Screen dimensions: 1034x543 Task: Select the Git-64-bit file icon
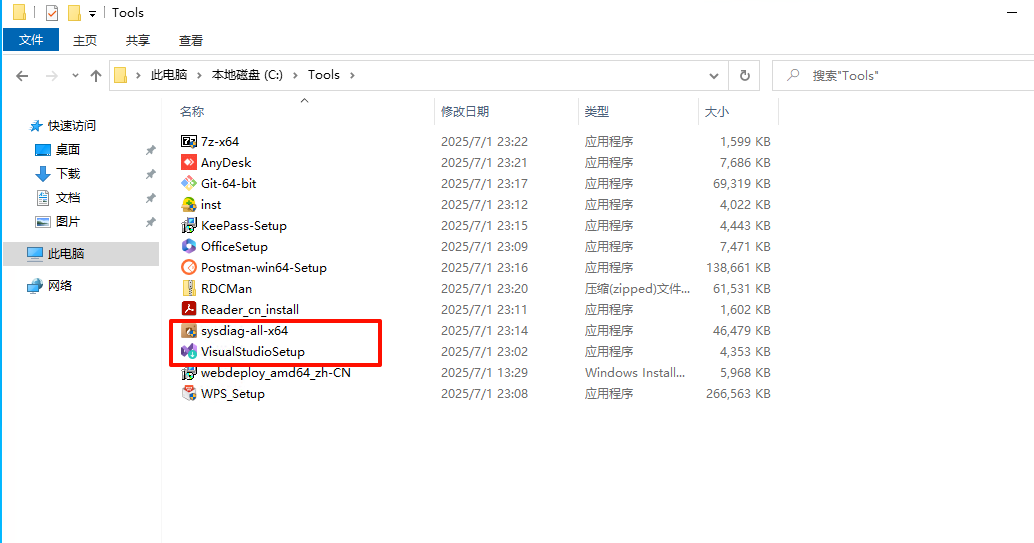pyautogui.click(x=189, y=183)
